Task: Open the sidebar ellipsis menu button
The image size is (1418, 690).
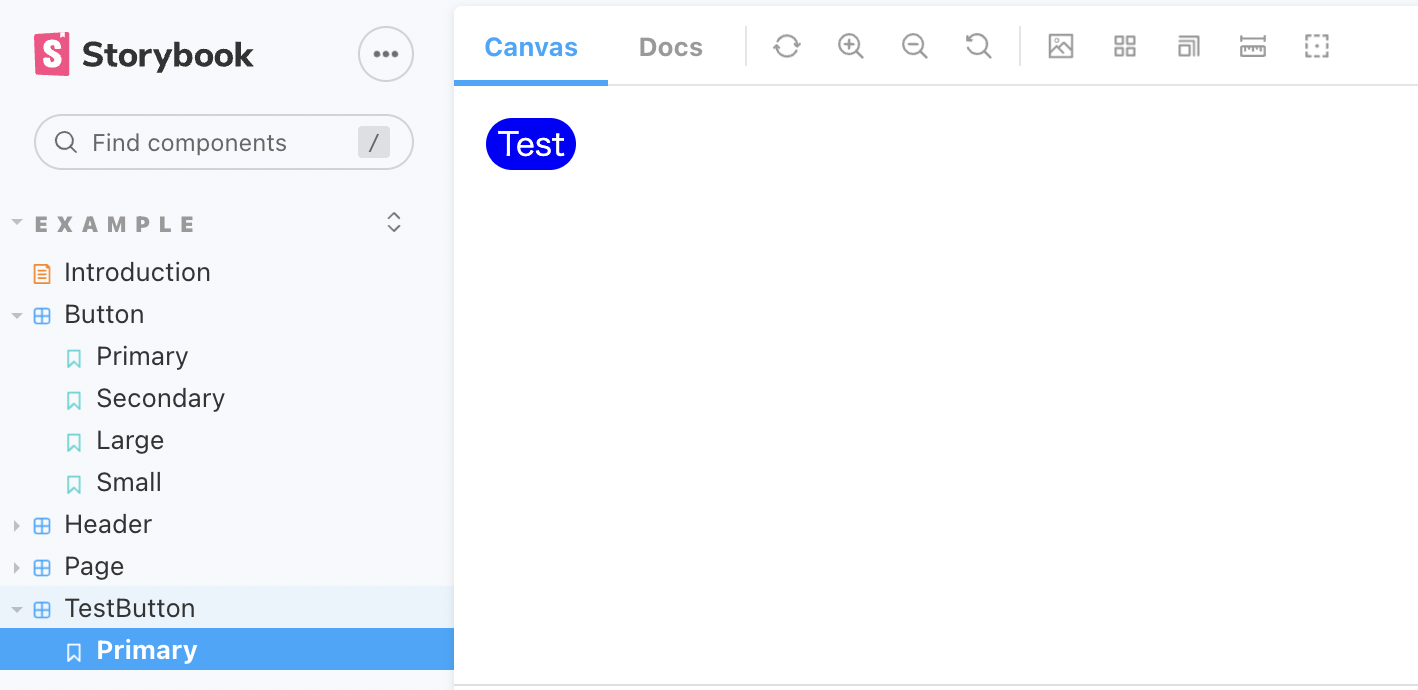Action: pyautogui.click(x=386, y=54)
